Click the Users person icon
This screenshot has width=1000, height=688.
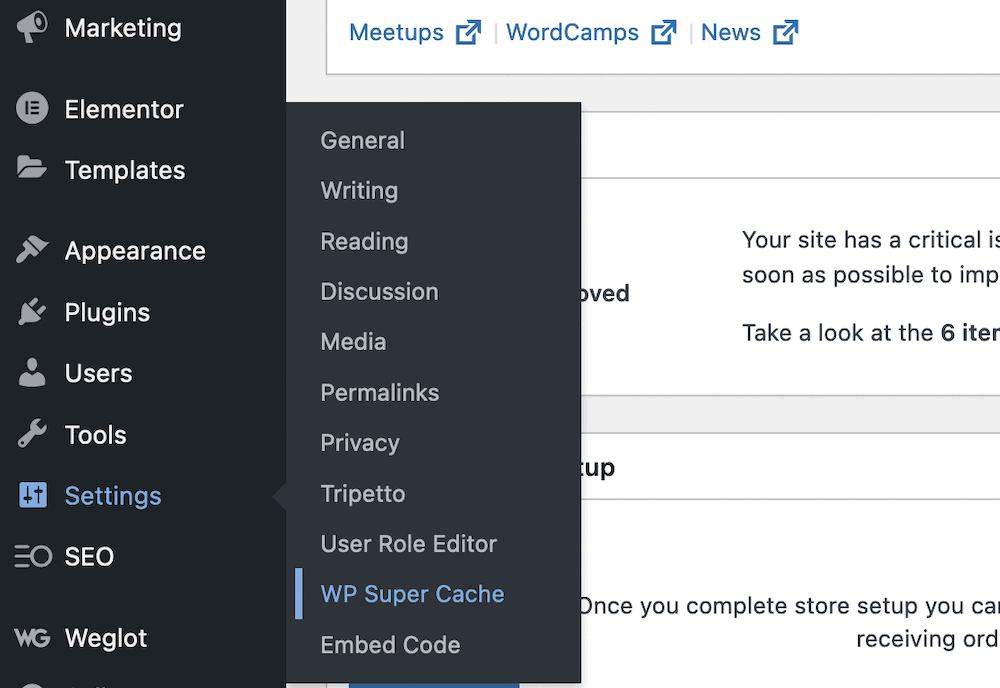pos(32,372)
